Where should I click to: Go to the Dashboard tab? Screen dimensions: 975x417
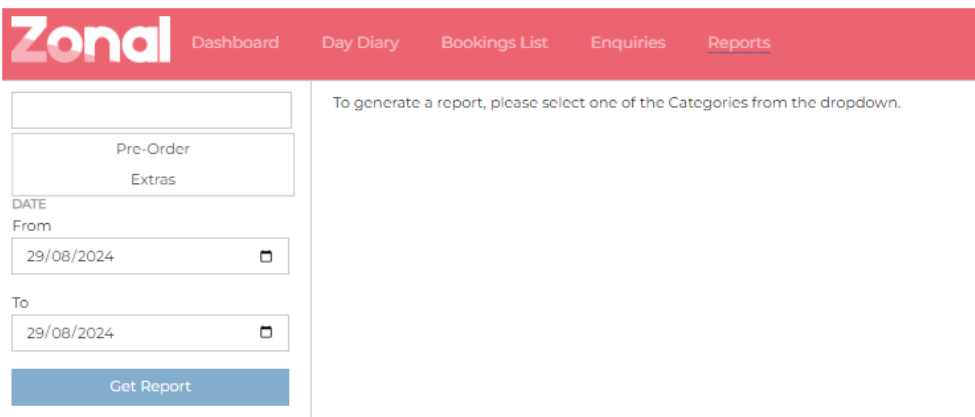click(235, 43)
